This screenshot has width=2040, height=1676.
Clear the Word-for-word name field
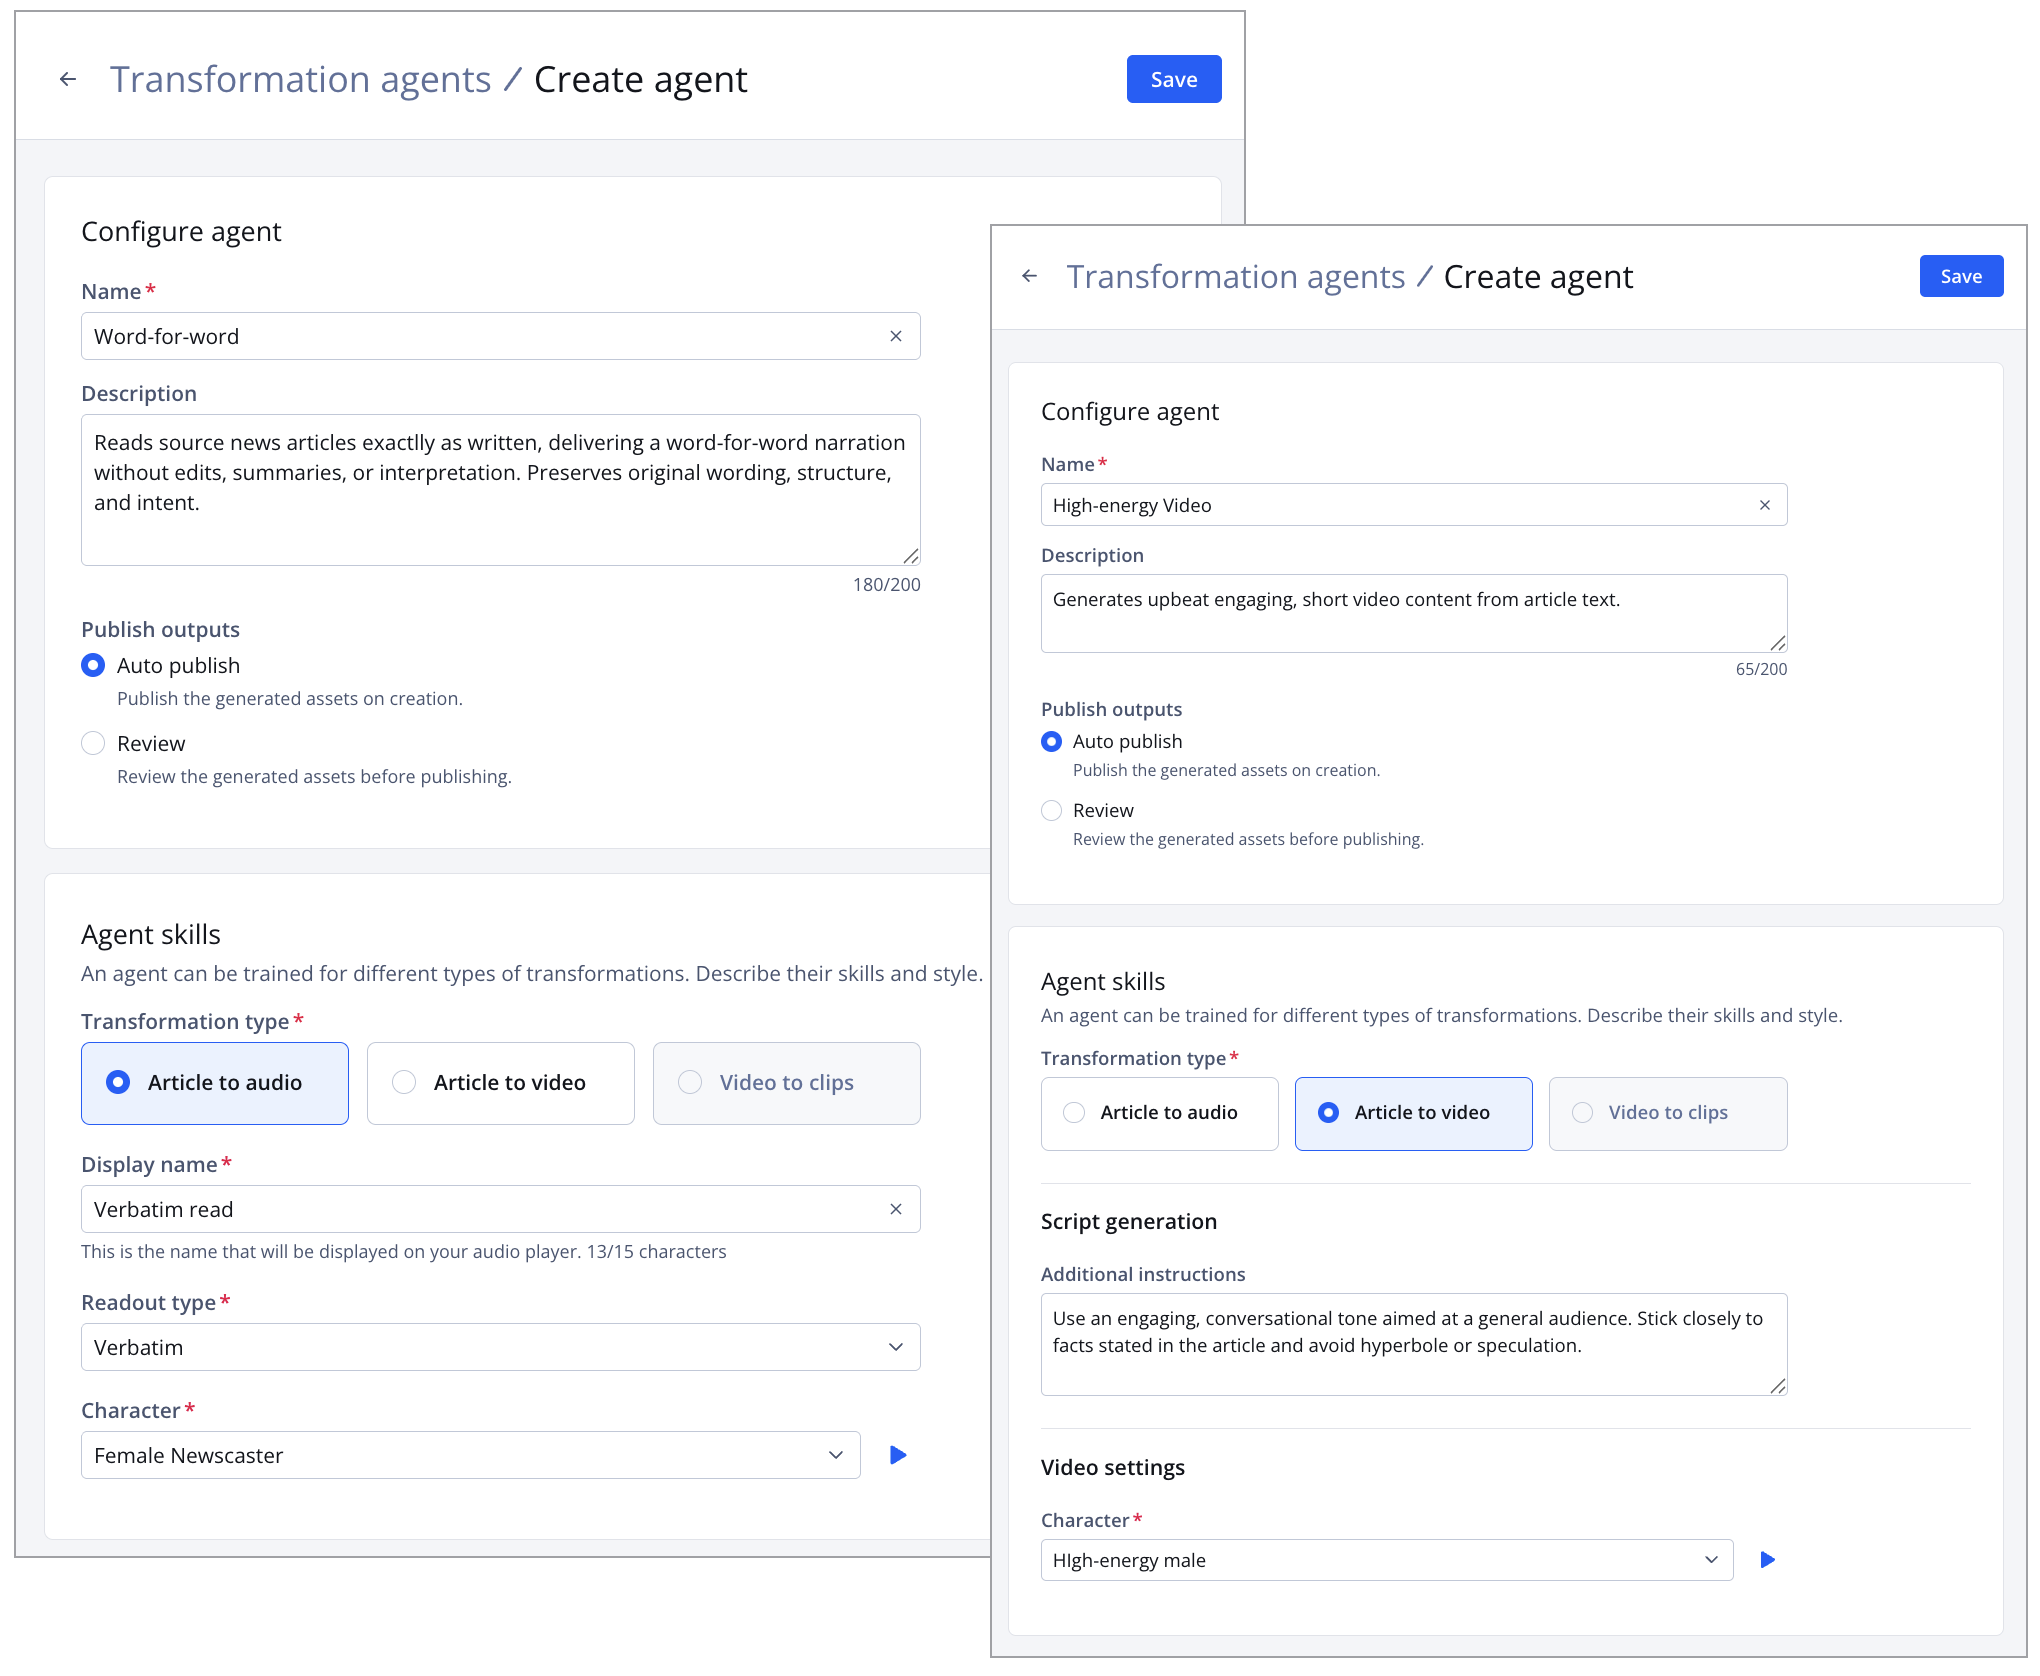(x=896, y=336)
